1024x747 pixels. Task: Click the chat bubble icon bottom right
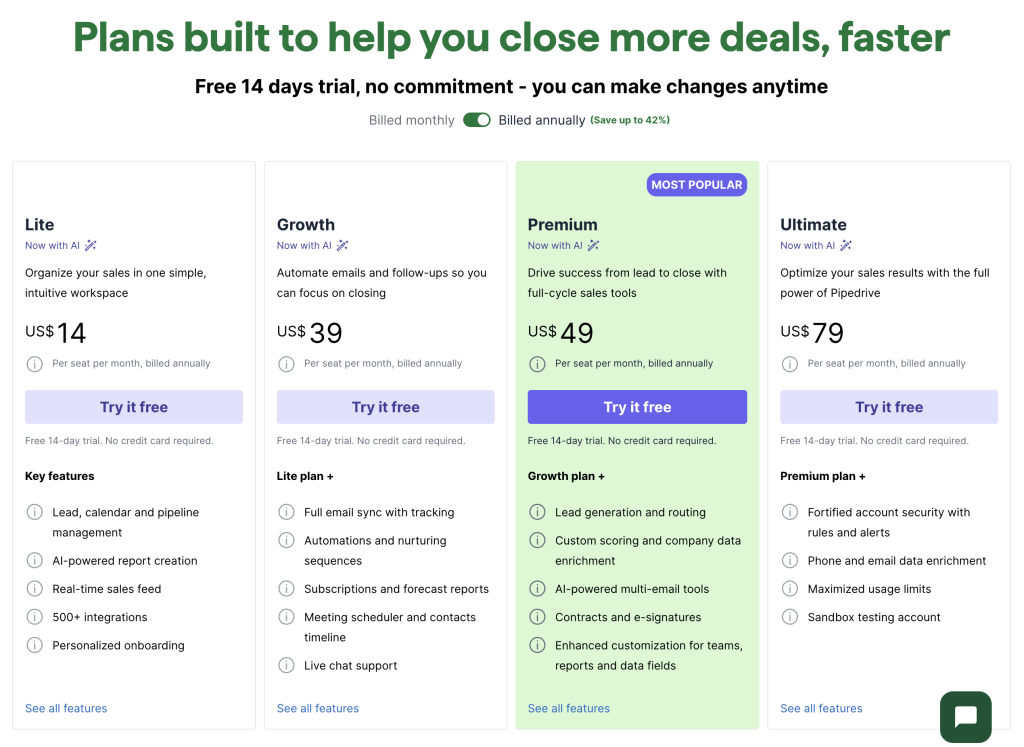point(964,716)
